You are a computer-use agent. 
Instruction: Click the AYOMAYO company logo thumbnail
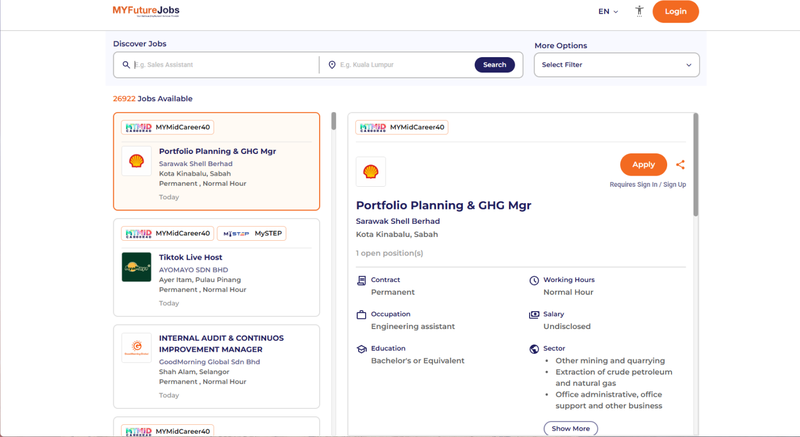(136, 267)
